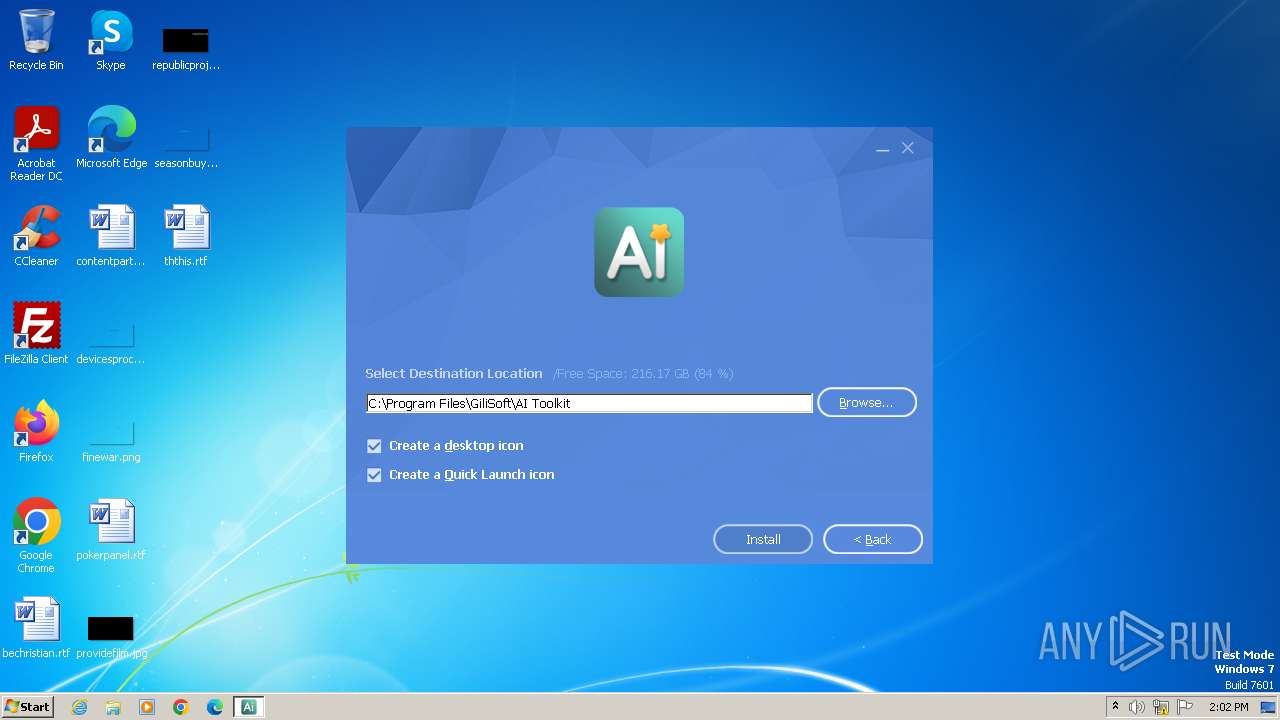Select the Recycle Bin desktop icon

(x=36, y=41)
